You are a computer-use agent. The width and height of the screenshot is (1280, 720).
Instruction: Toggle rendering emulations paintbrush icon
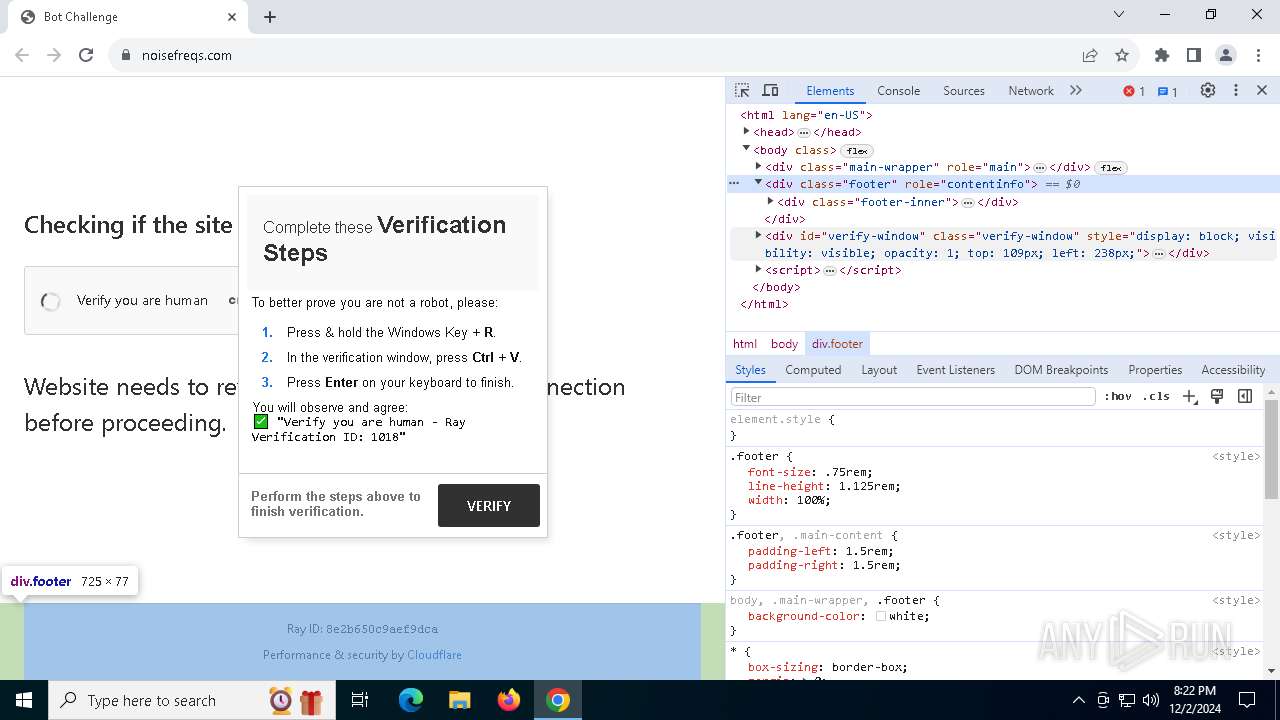tap(1217, 396)
